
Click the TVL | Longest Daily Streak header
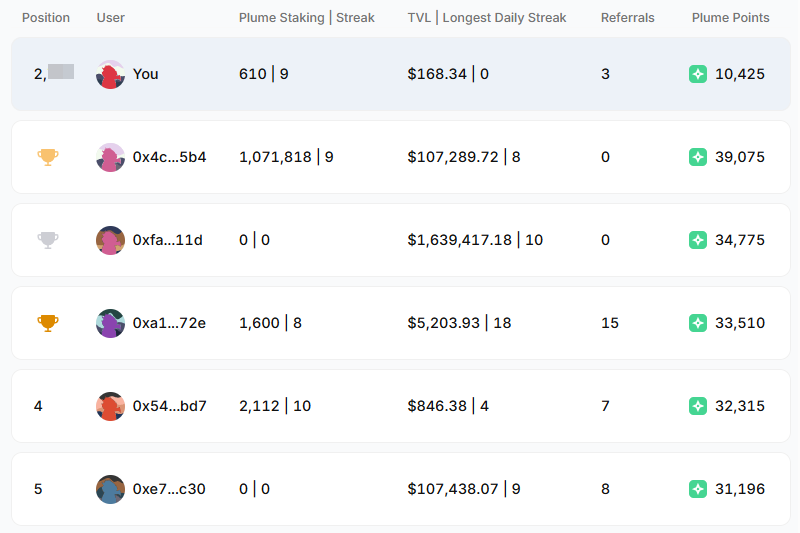[487, 18]
